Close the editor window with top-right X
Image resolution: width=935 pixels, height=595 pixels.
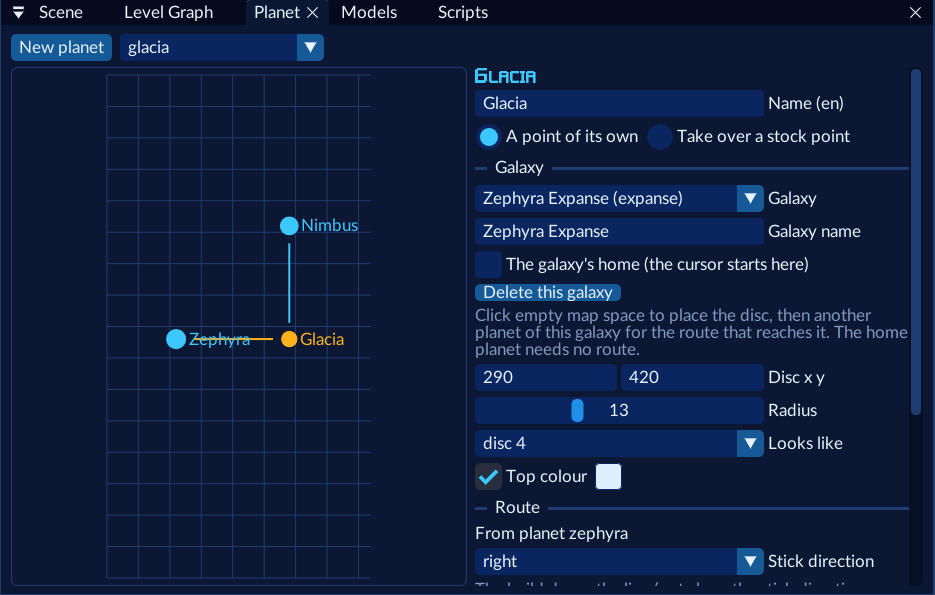click(x=915, y=13)
